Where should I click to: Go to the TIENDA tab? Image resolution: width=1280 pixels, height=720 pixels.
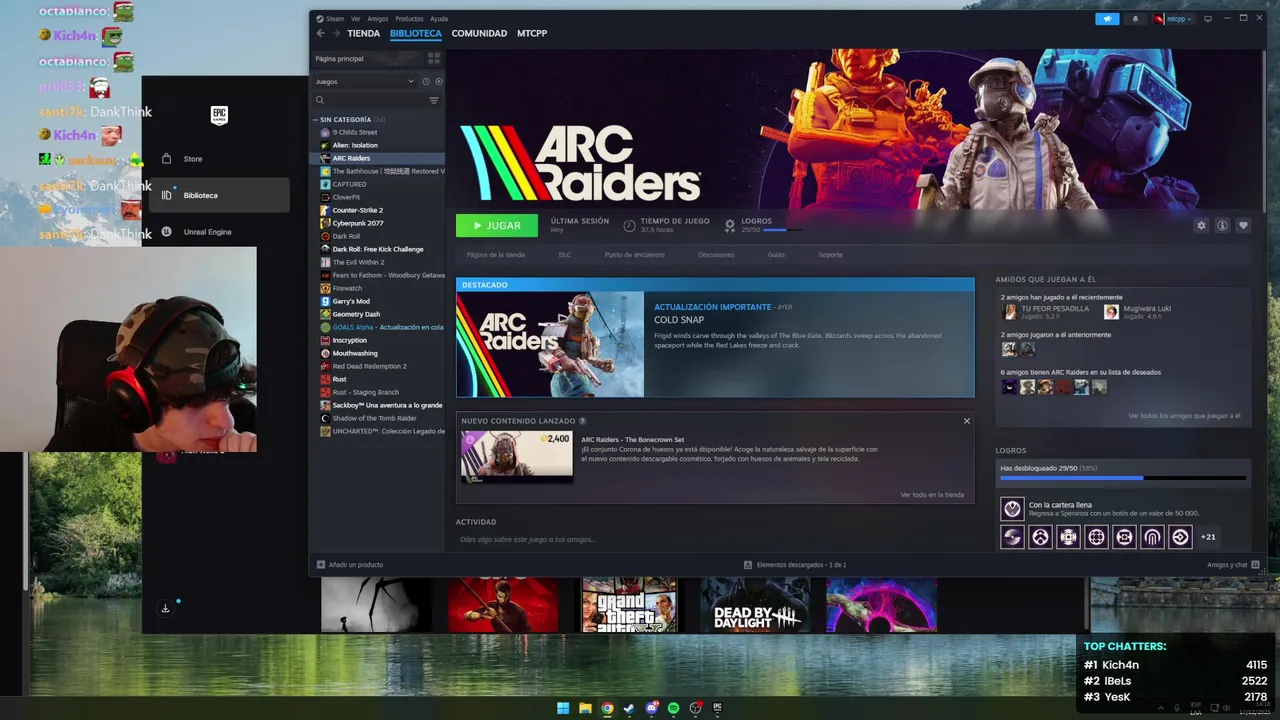[363, 33]
